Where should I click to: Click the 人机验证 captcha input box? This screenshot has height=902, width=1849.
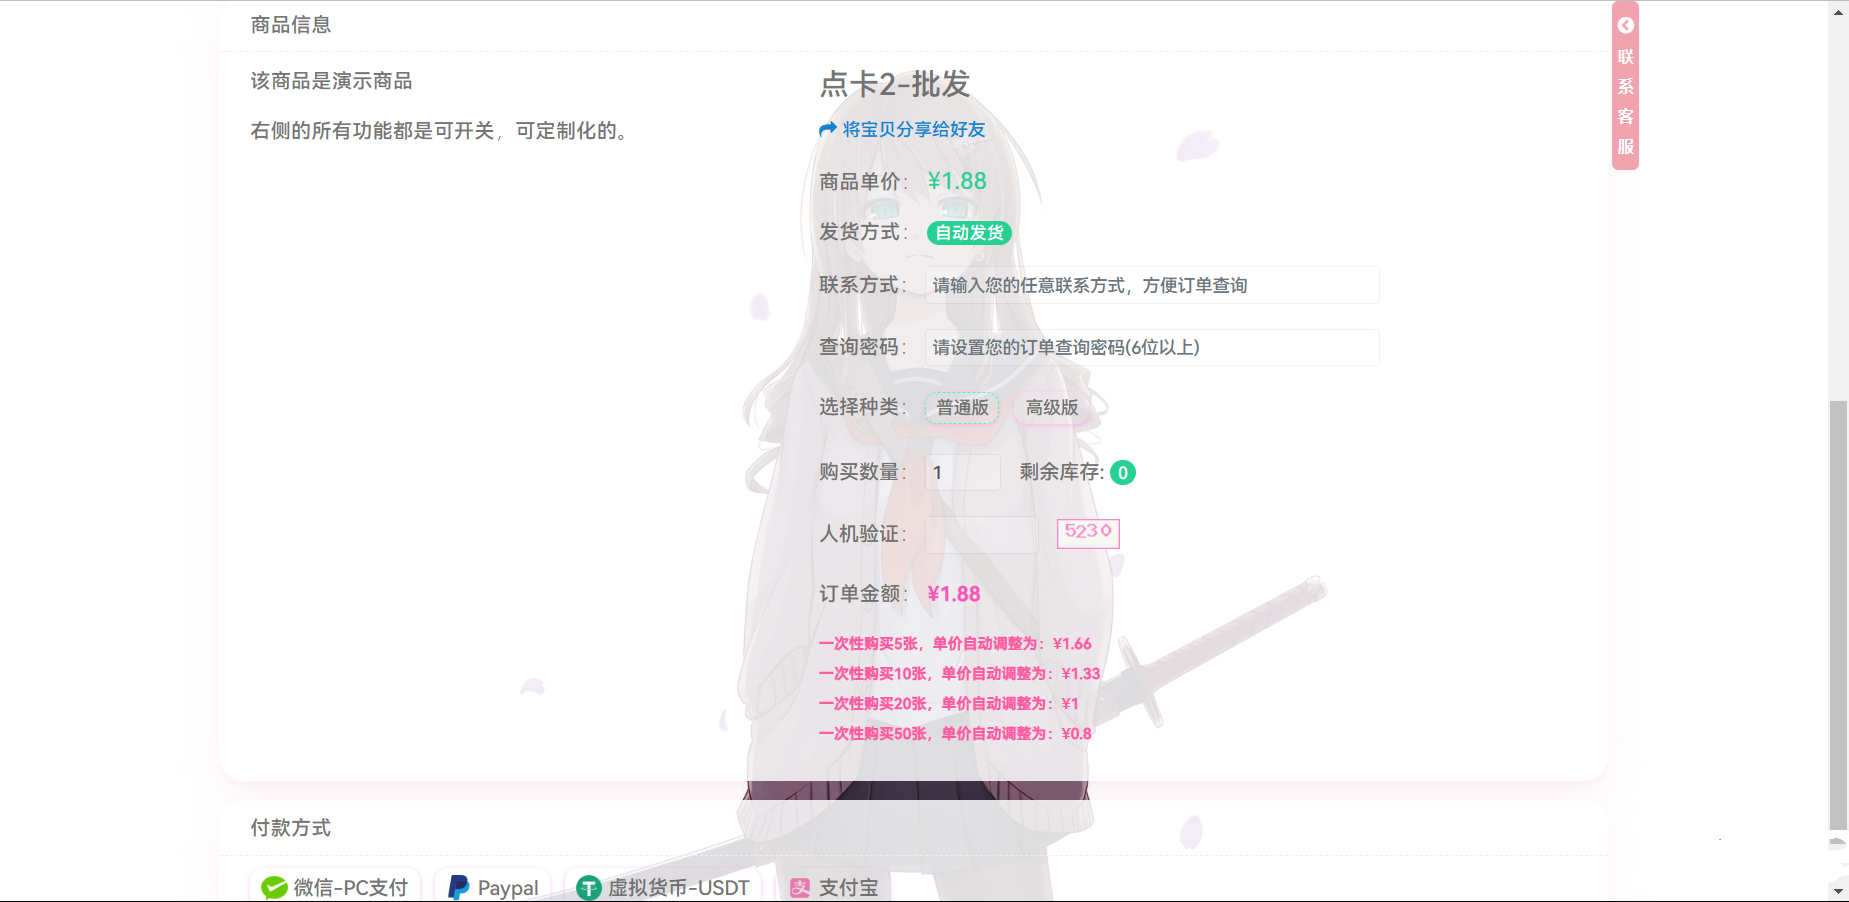point(982,534)
